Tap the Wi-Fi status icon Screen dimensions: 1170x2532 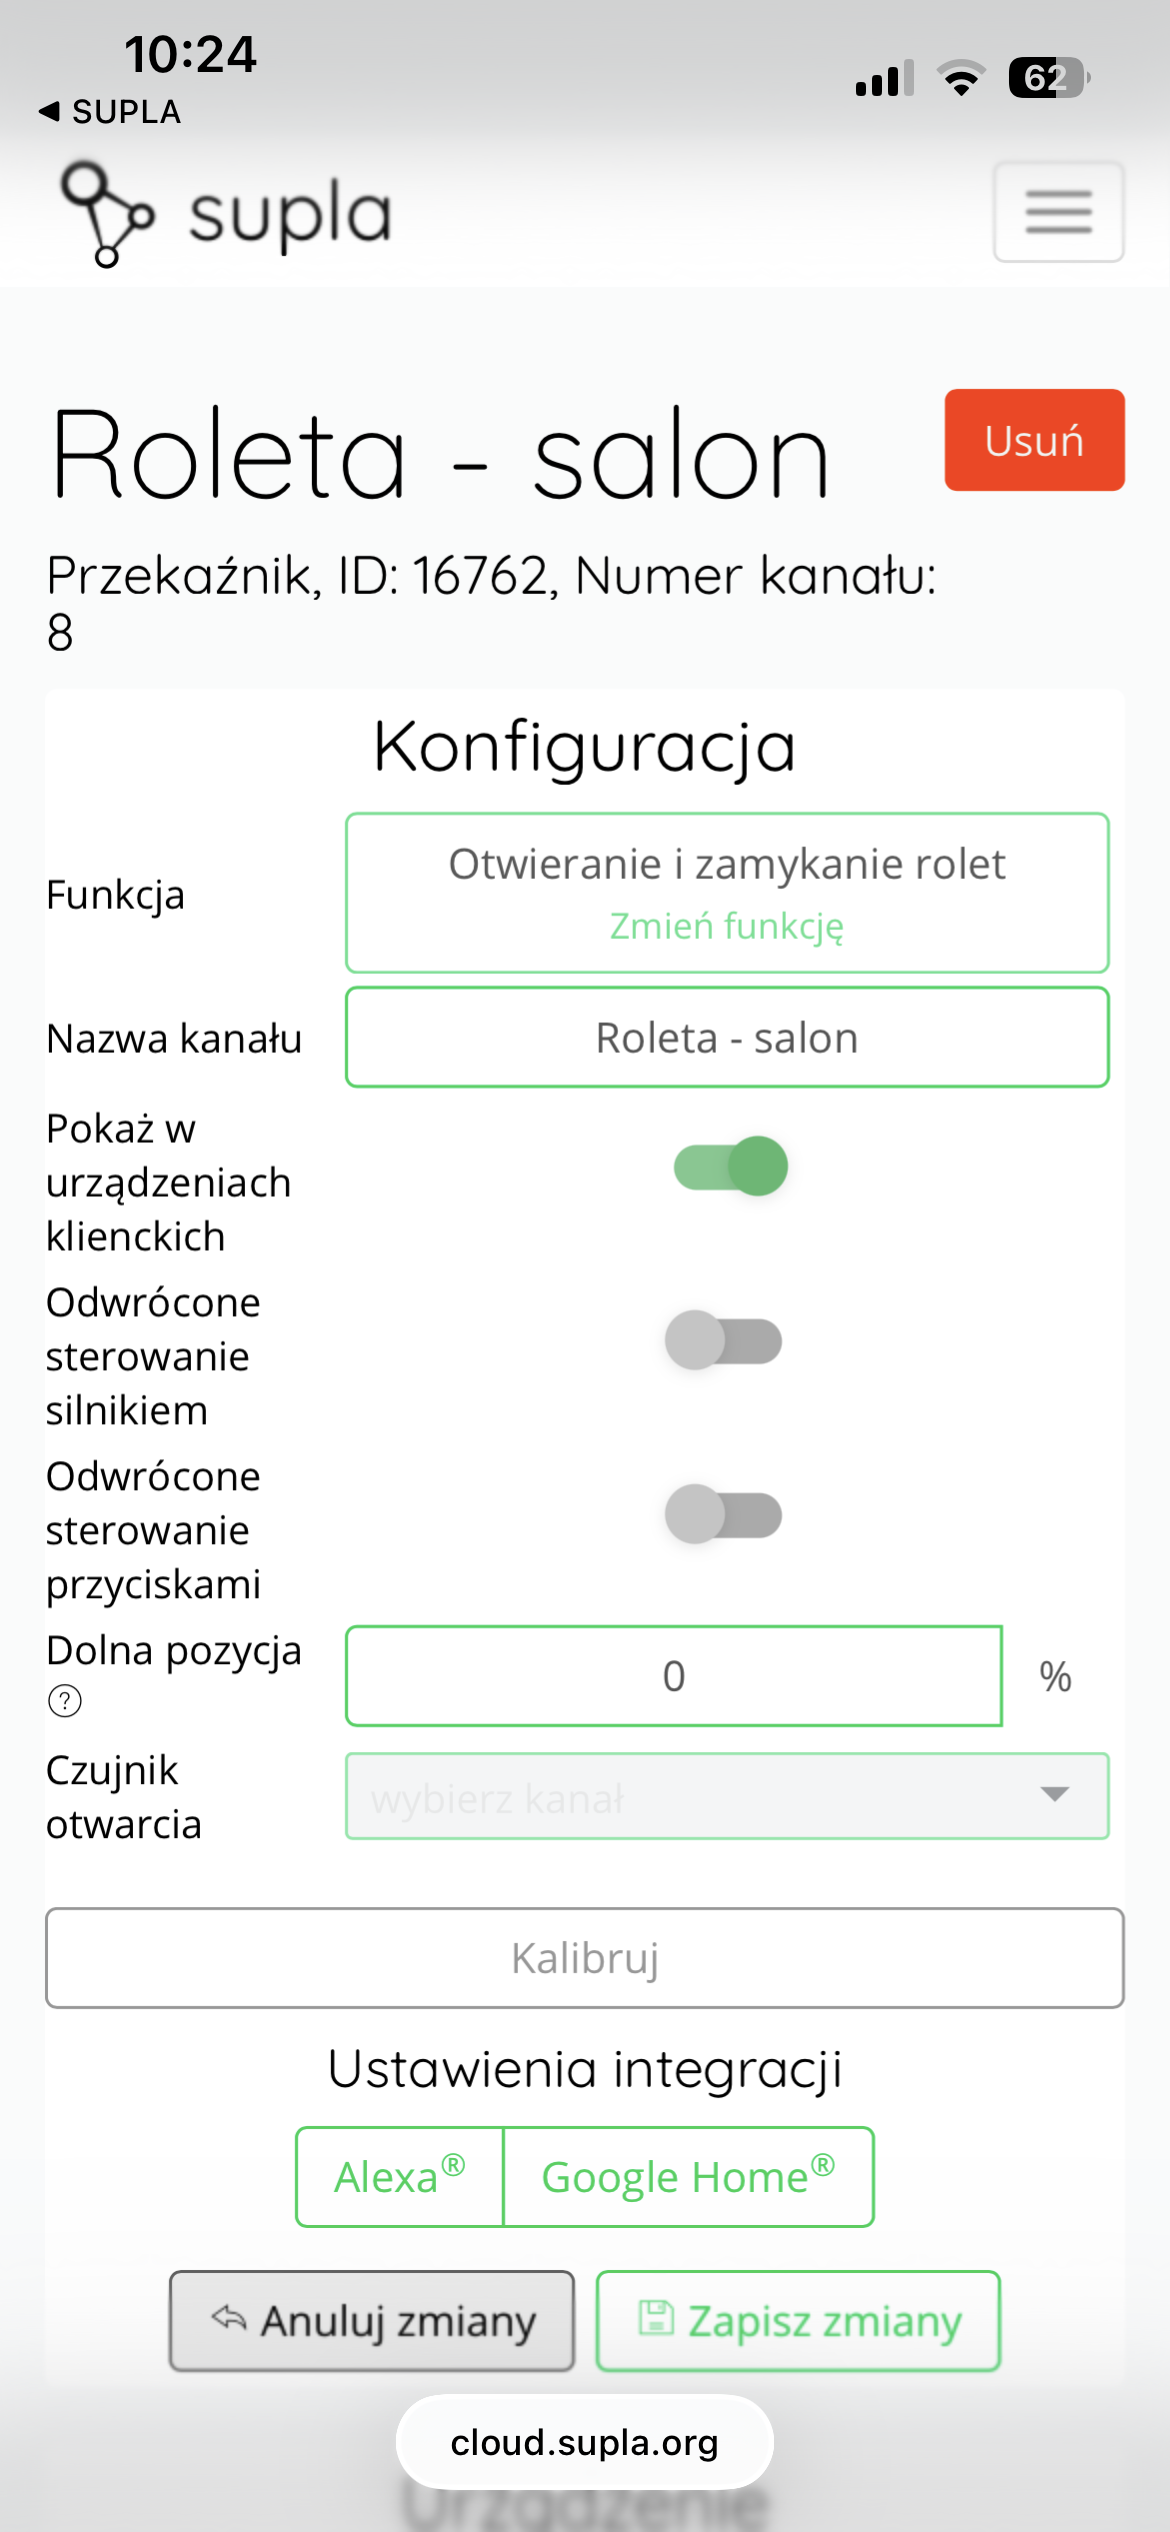coord(961,78)
